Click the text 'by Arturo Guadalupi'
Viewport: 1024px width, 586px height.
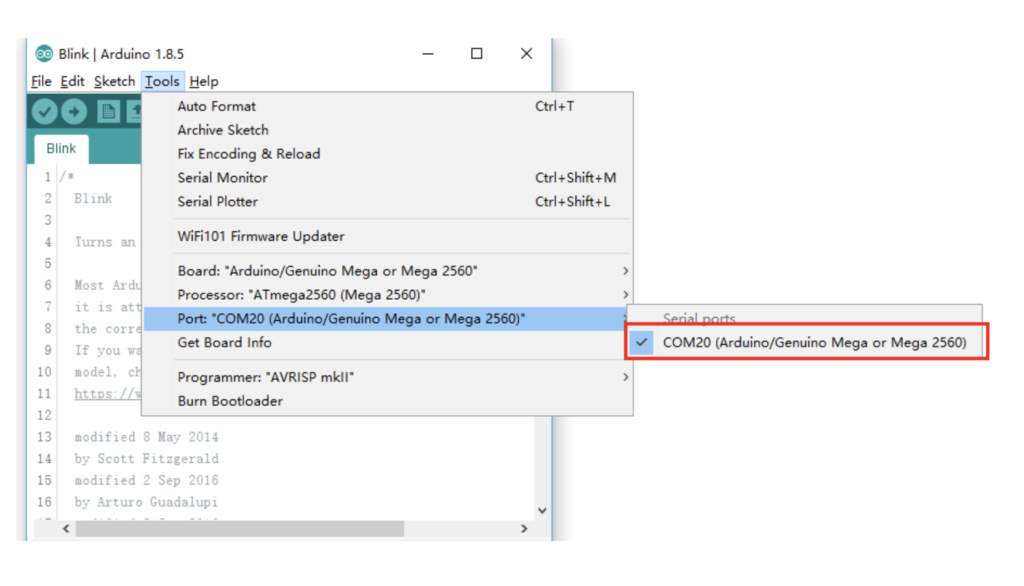[x=146, y=502]
